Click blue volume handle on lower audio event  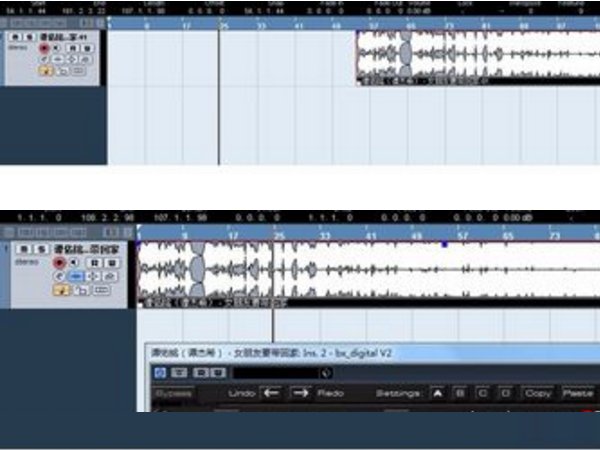pyautogui.click(x=444, y=244)
